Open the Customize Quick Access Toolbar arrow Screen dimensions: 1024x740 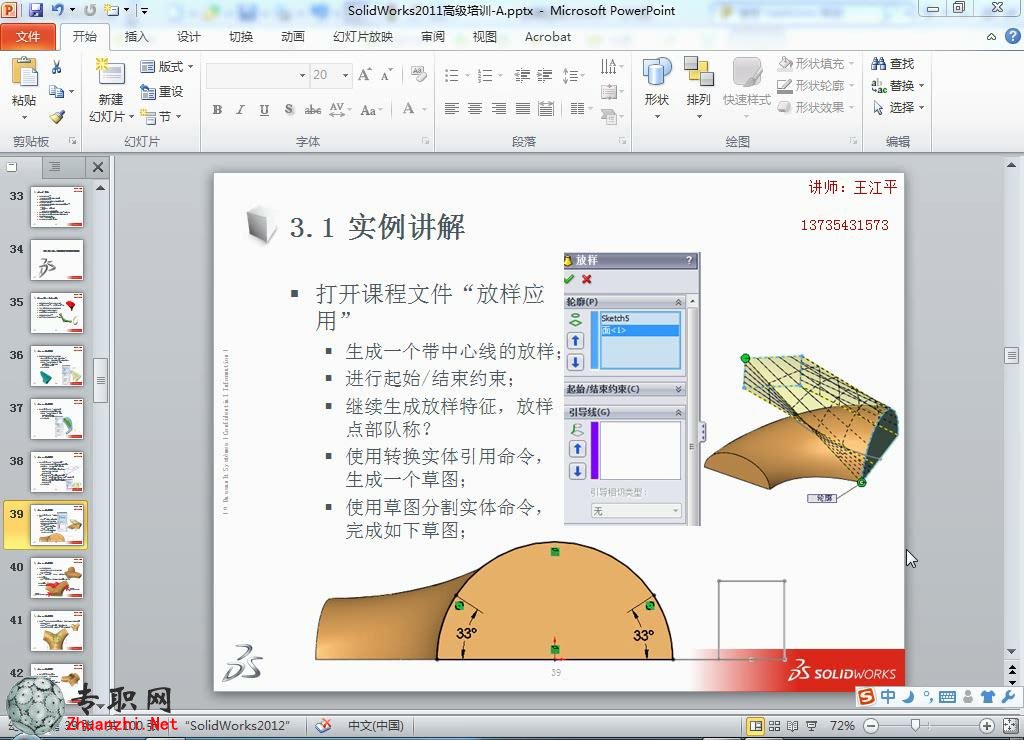click(144, 10)
